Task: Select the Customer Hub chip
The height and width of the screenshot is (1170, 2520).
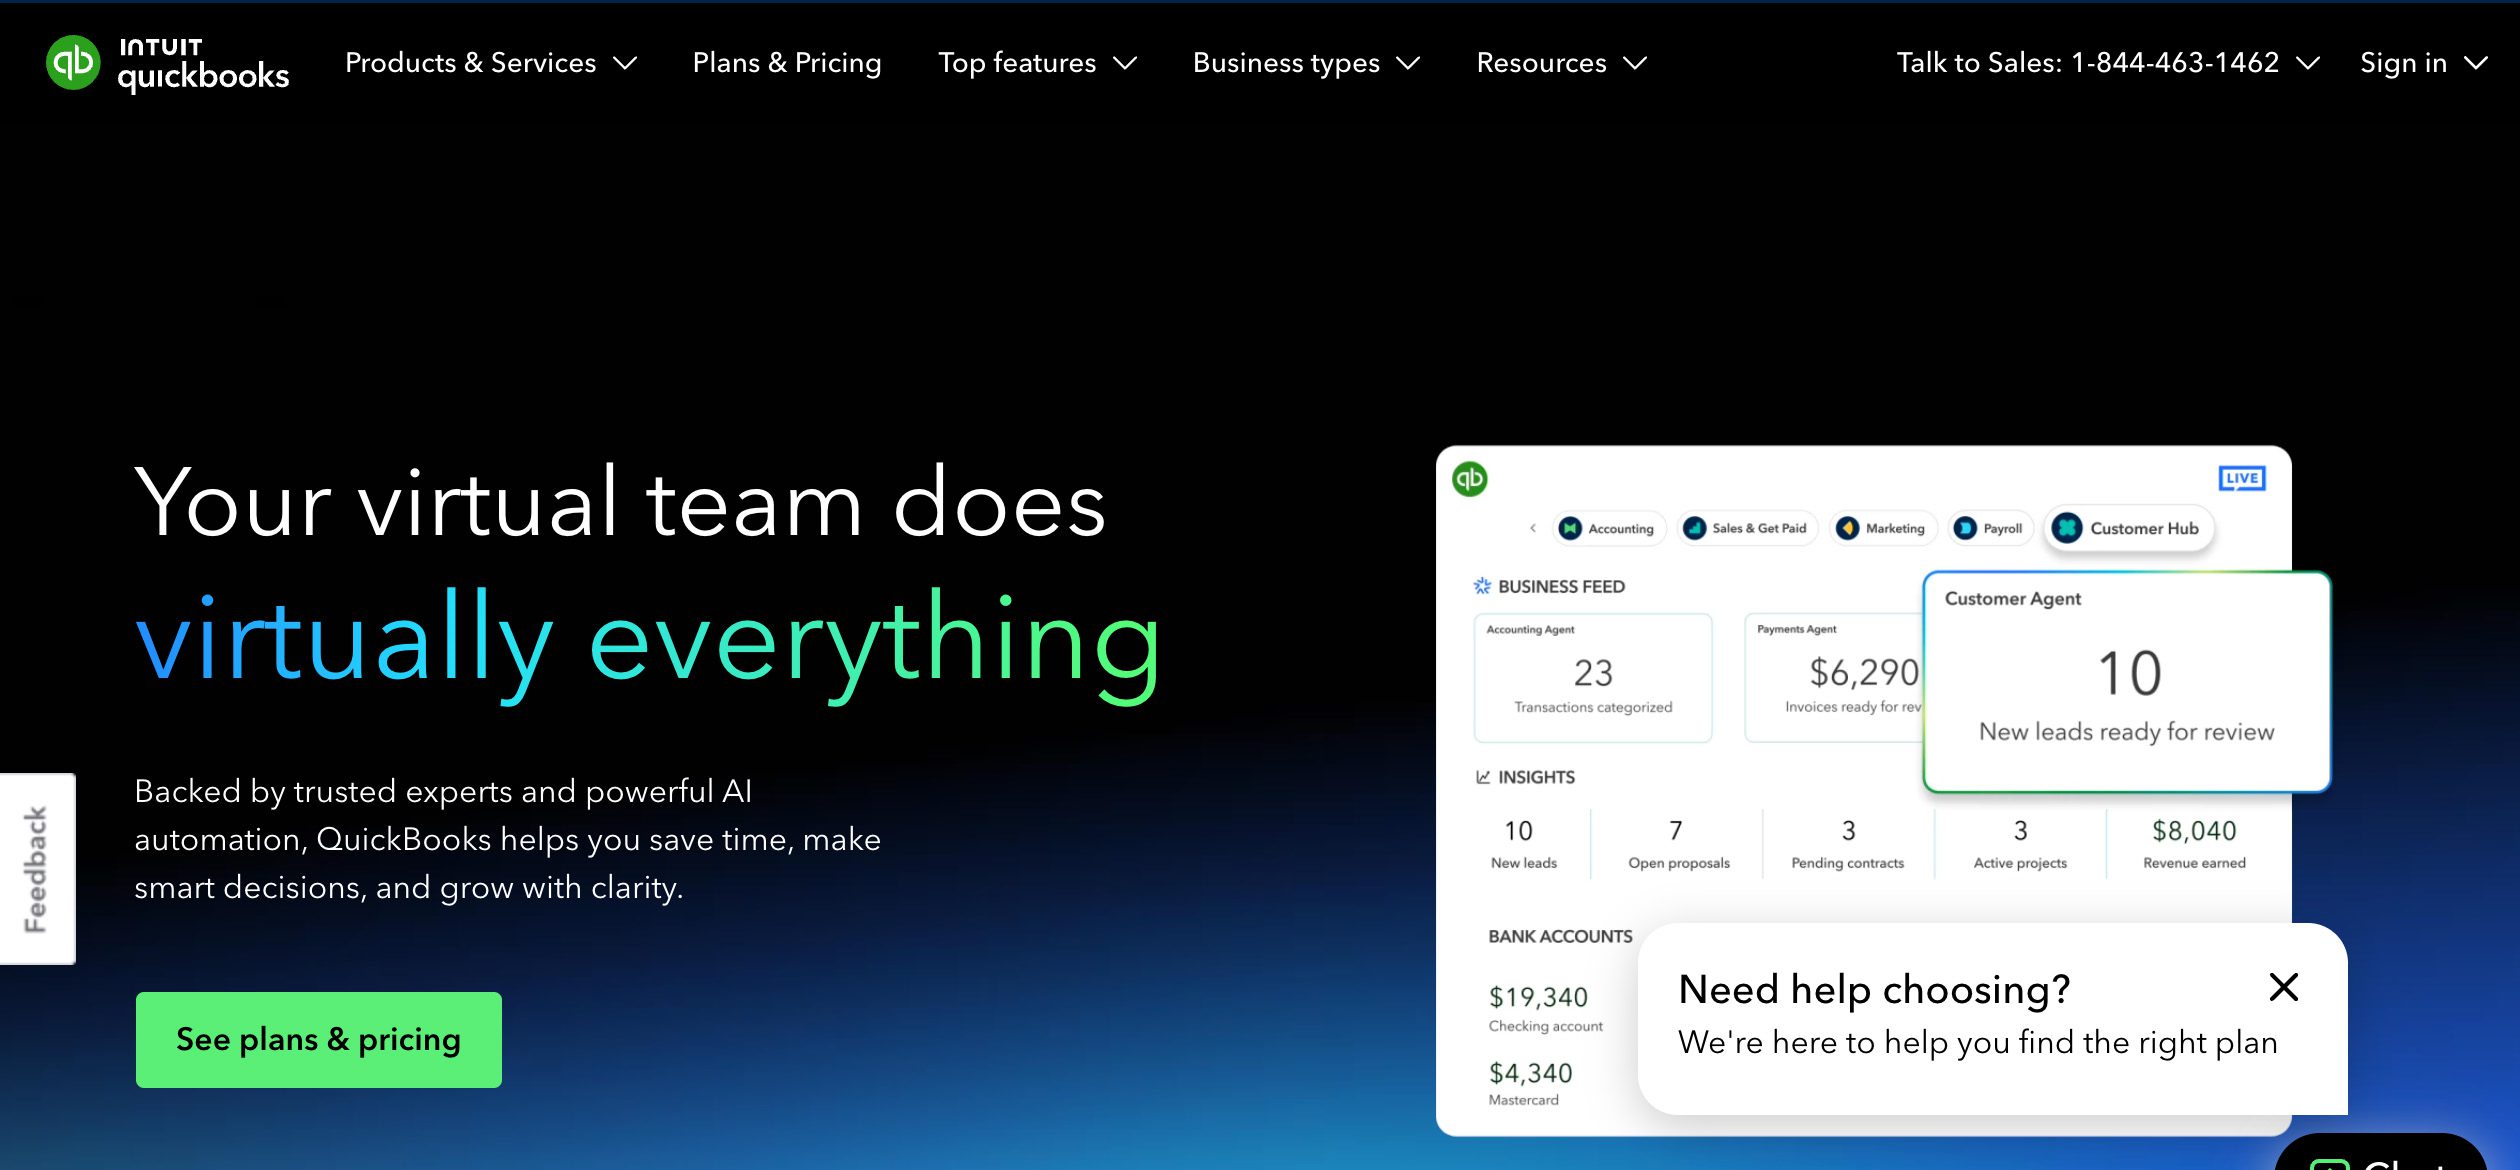Action: 2129,528
